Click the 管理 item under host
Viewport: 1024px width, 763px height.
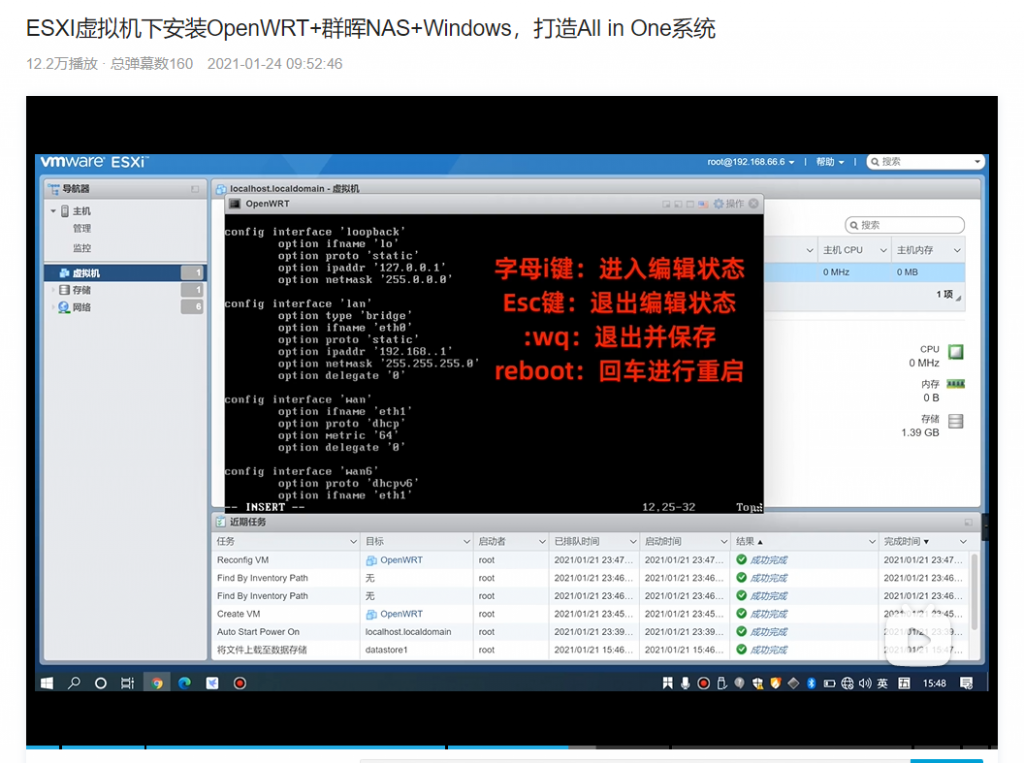(81, 229)
